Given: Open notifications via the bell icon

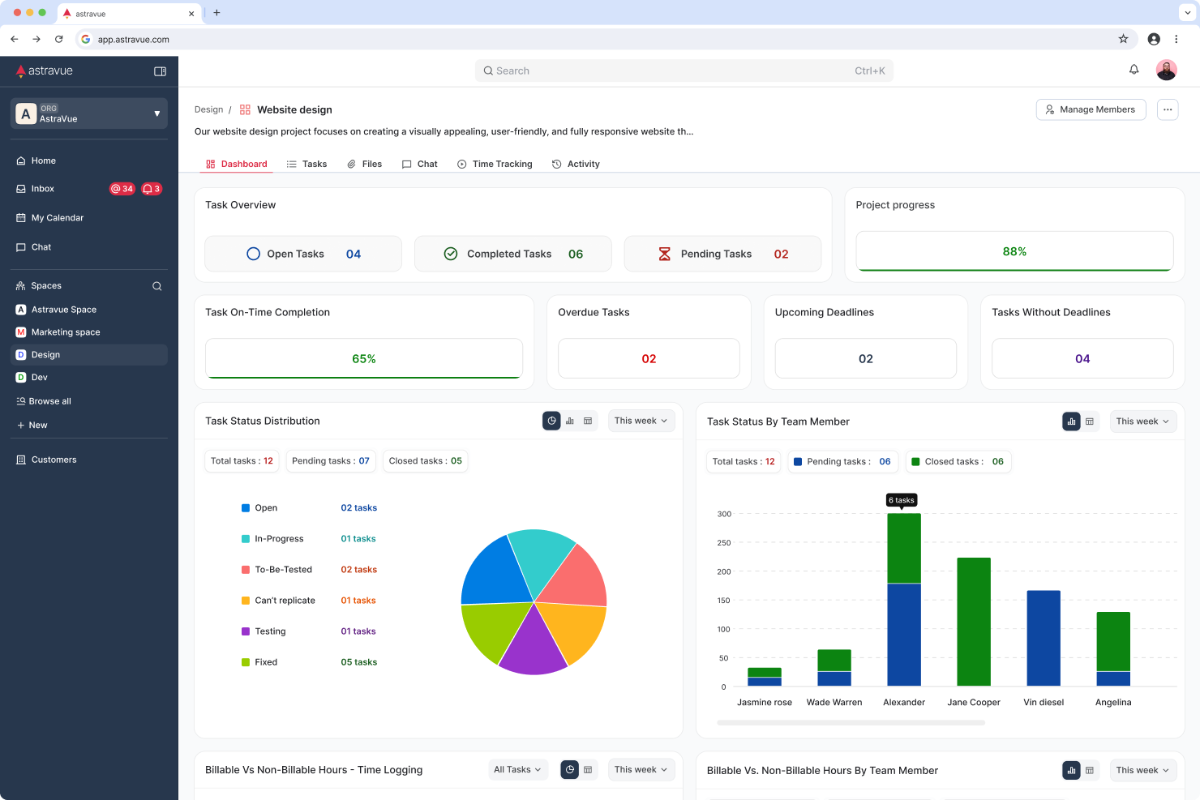Looking at the screenshot, I should pyautogui.click(x=1134, y=70).
